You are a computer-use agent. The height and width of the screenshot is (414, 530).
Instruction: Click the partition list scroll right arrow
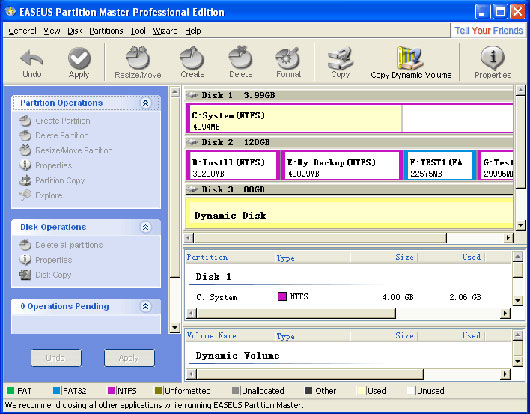click(505, 314)
